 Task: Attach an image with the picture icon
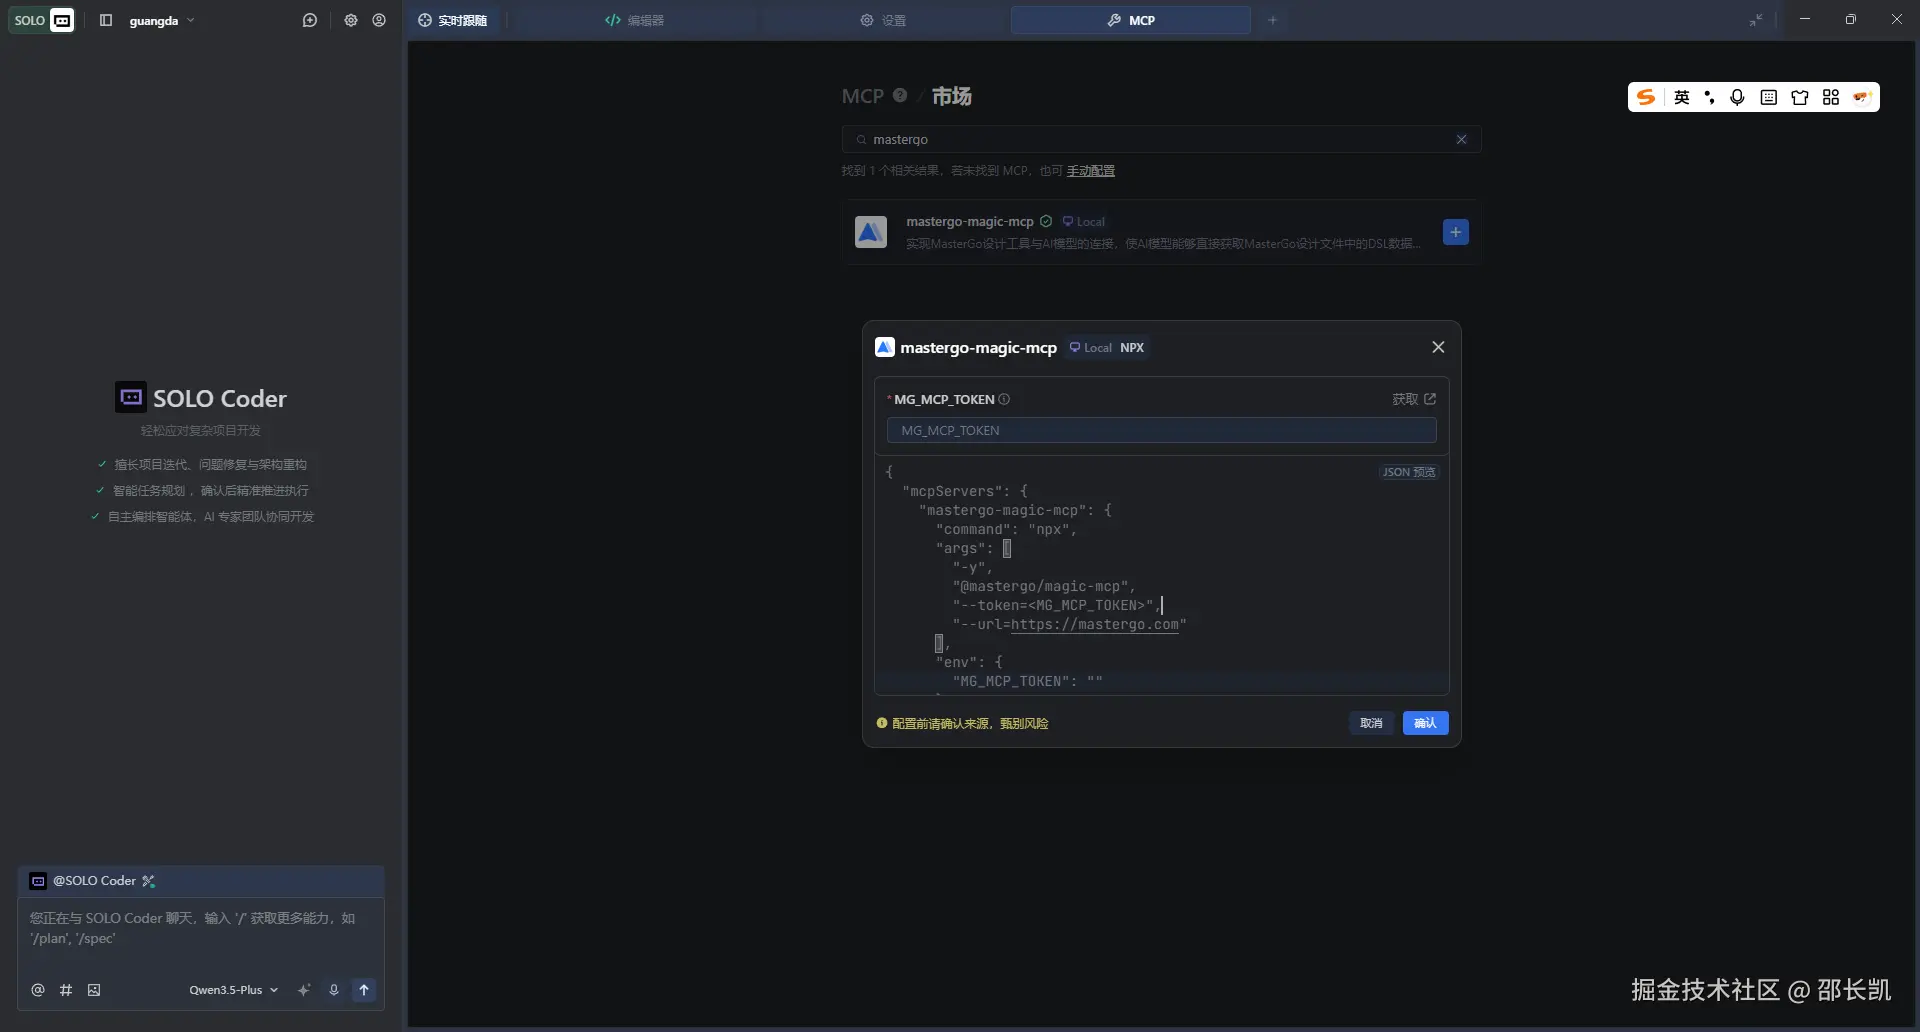tap(94, 990)
